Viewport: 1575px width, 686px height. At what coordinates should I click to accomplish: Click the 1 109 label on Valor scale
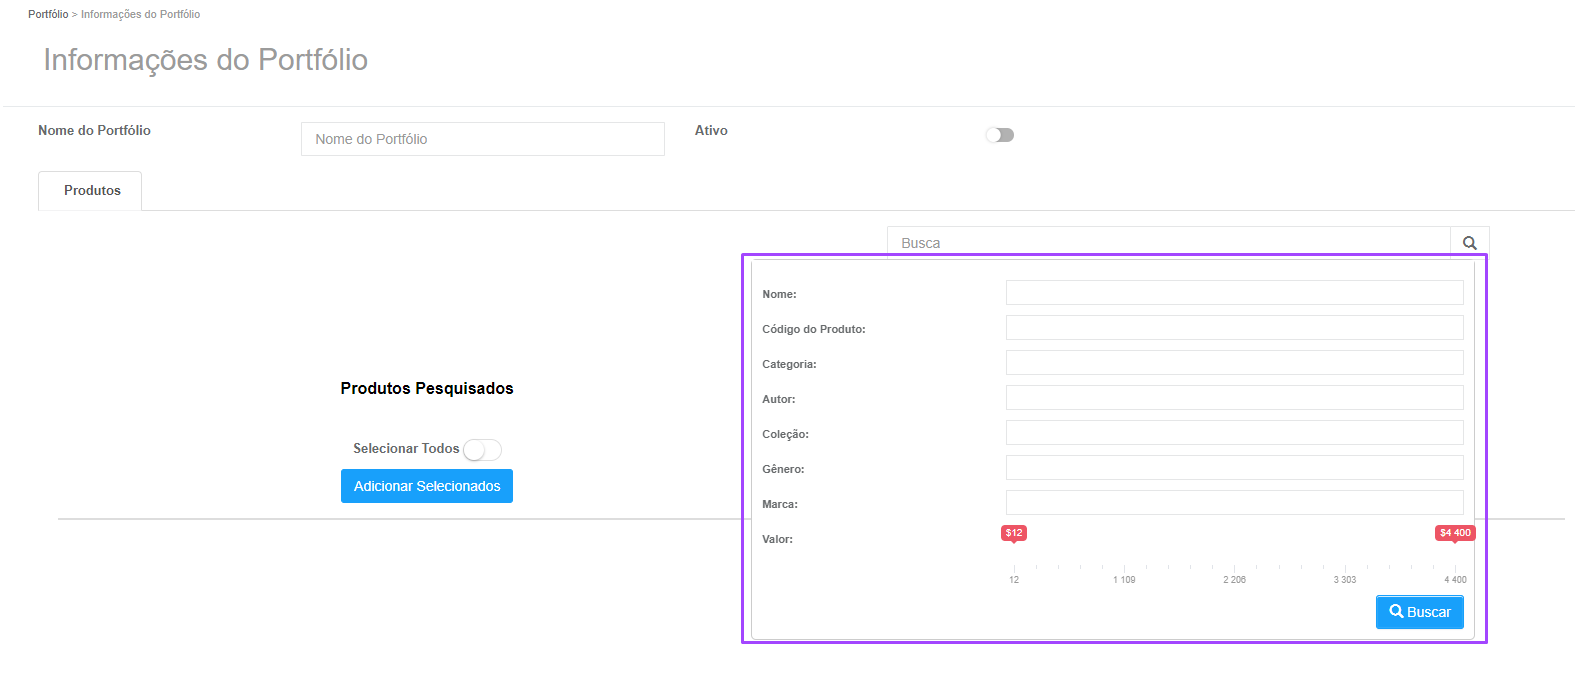click(1124, 579)
